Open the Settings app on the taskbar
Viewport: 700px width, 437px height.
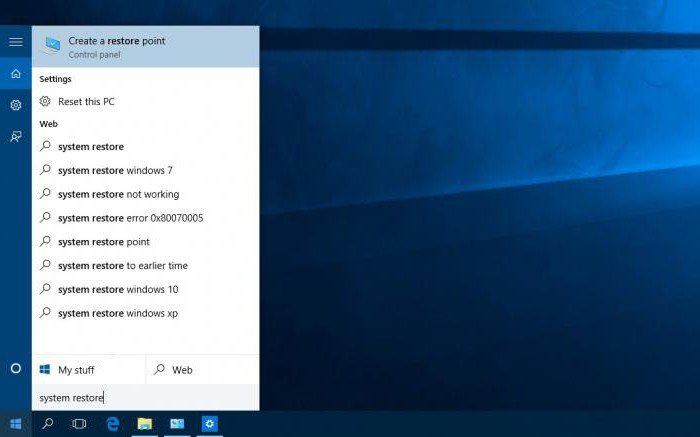(209, 424)
